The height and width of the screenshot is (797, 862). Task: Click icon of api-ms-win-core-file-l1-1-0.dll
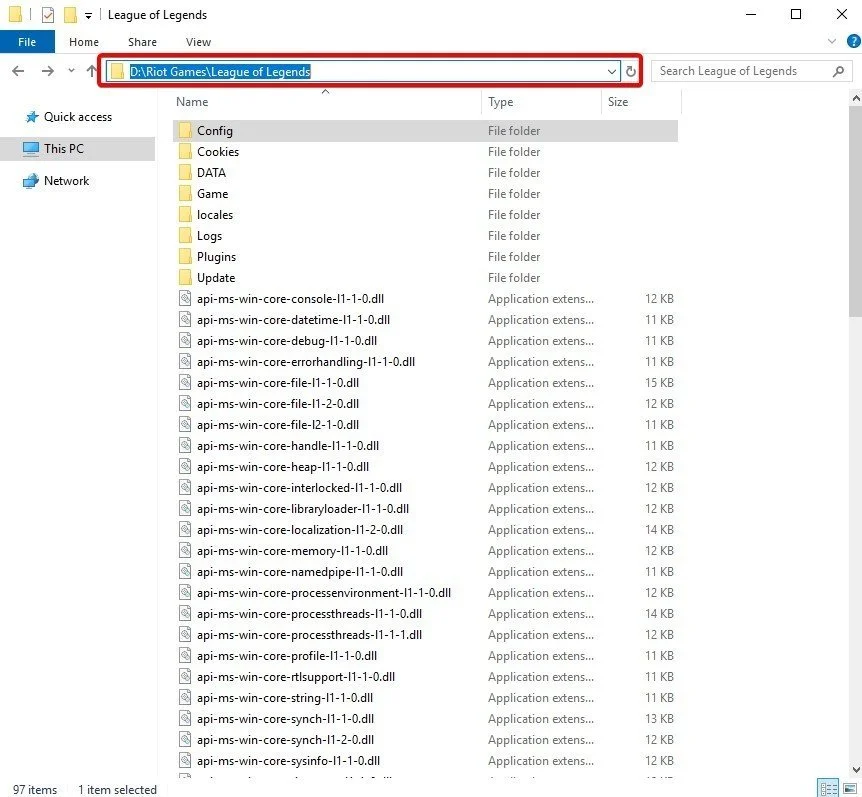[x=185, y=382]
